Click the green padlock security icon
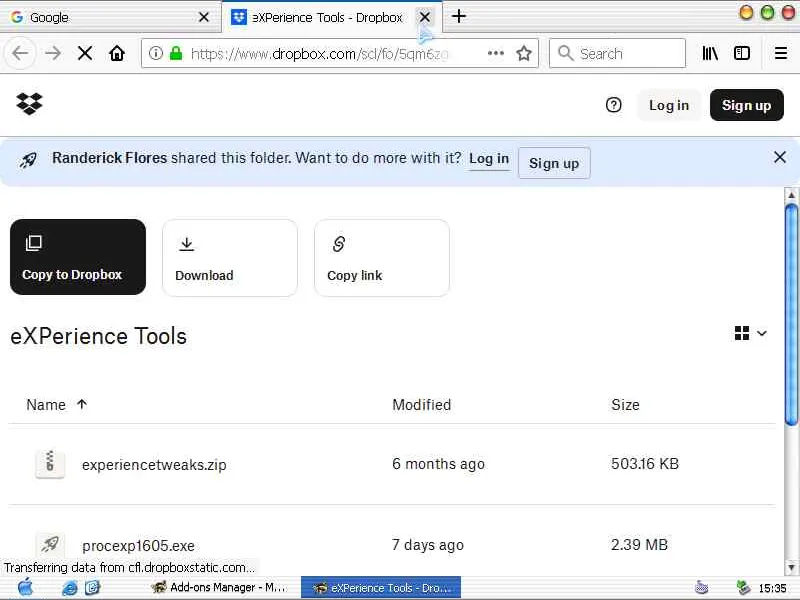 [x=176, y=53]
